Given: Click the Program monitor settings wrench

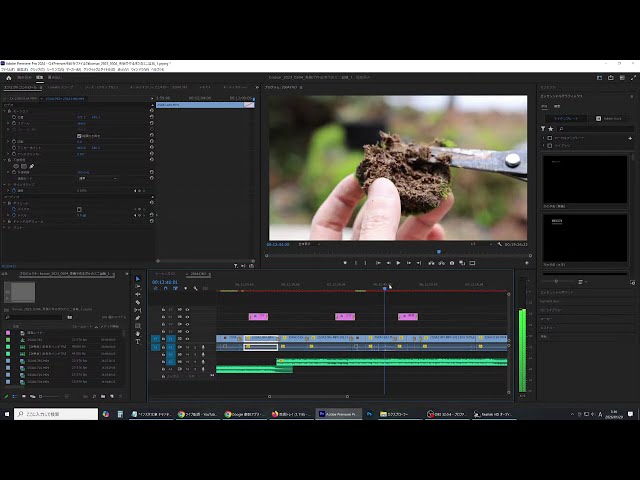Looking at the screenshot, I should [500, 244].
